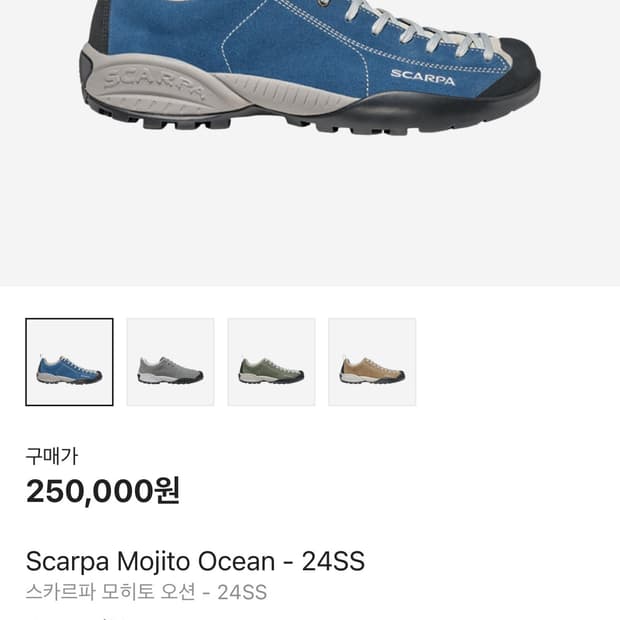620x620 pixels.
Task: Click the 250,000원 price
Action: click(x=103, y=491)
